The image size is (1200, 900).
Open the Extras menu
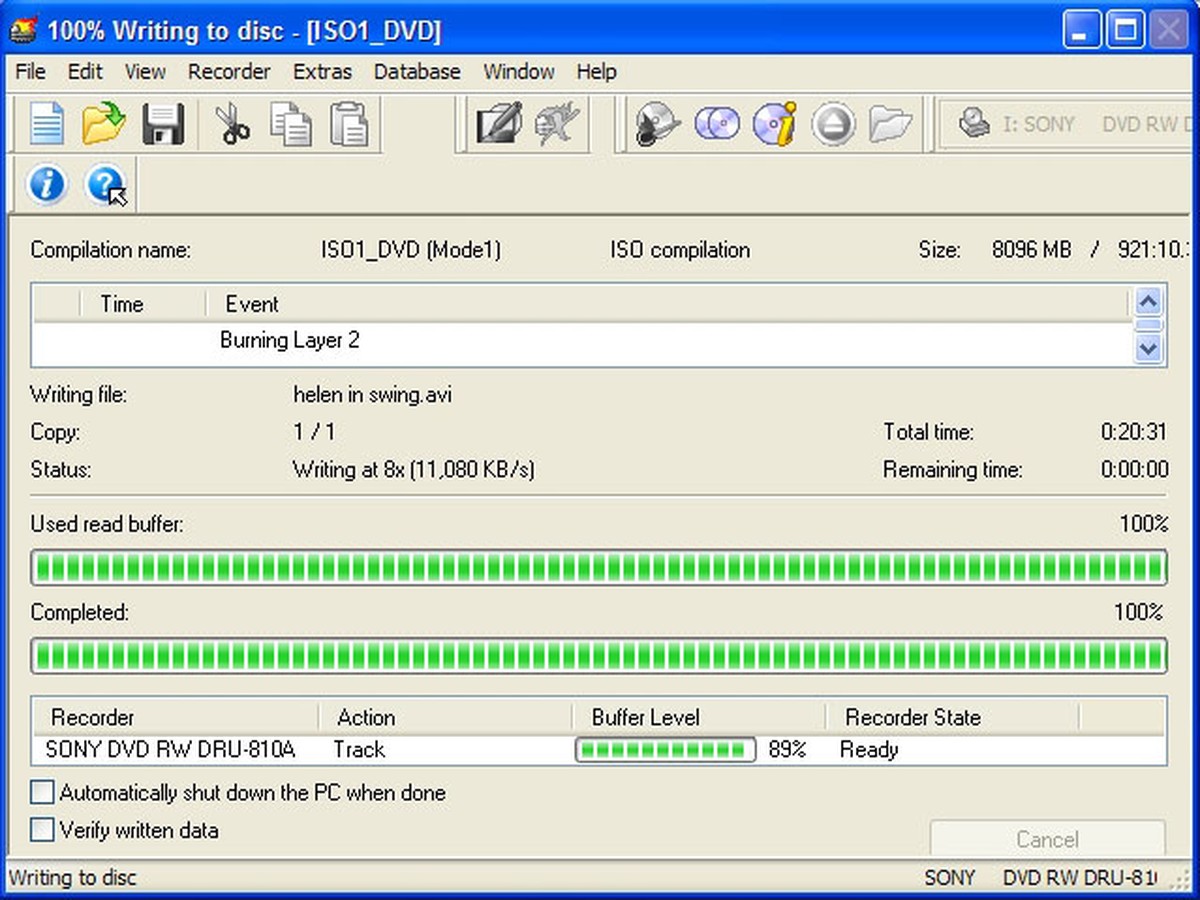click(322, 72)
